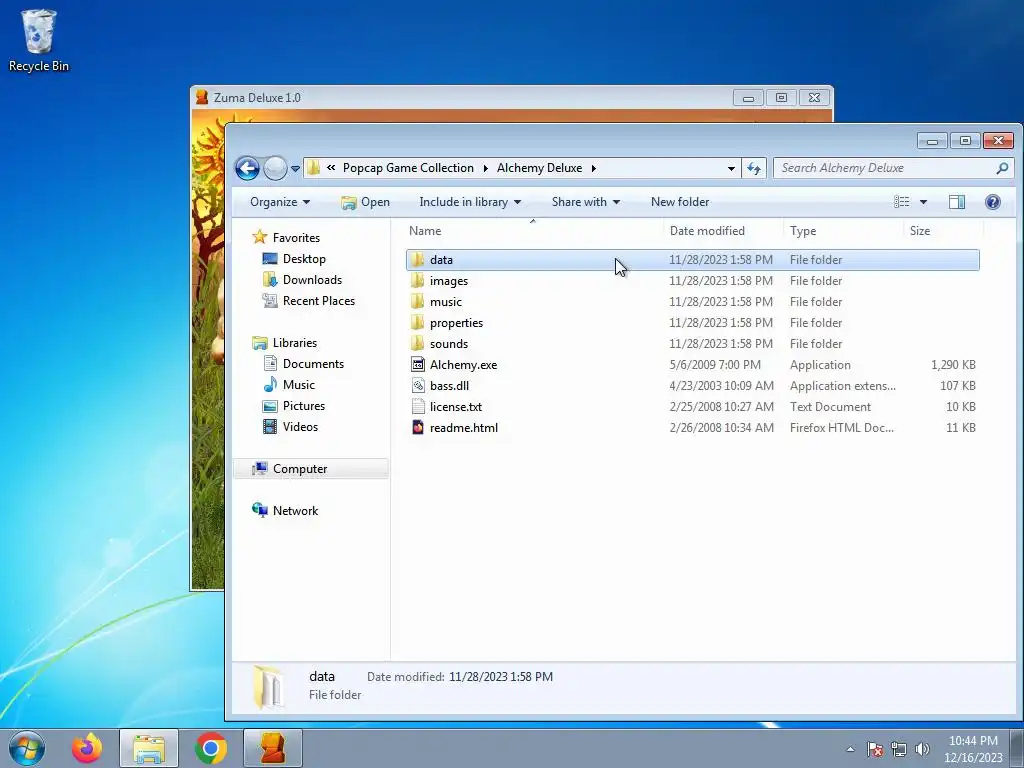
Task: Open the Windows Start menu
Action: 27,748
